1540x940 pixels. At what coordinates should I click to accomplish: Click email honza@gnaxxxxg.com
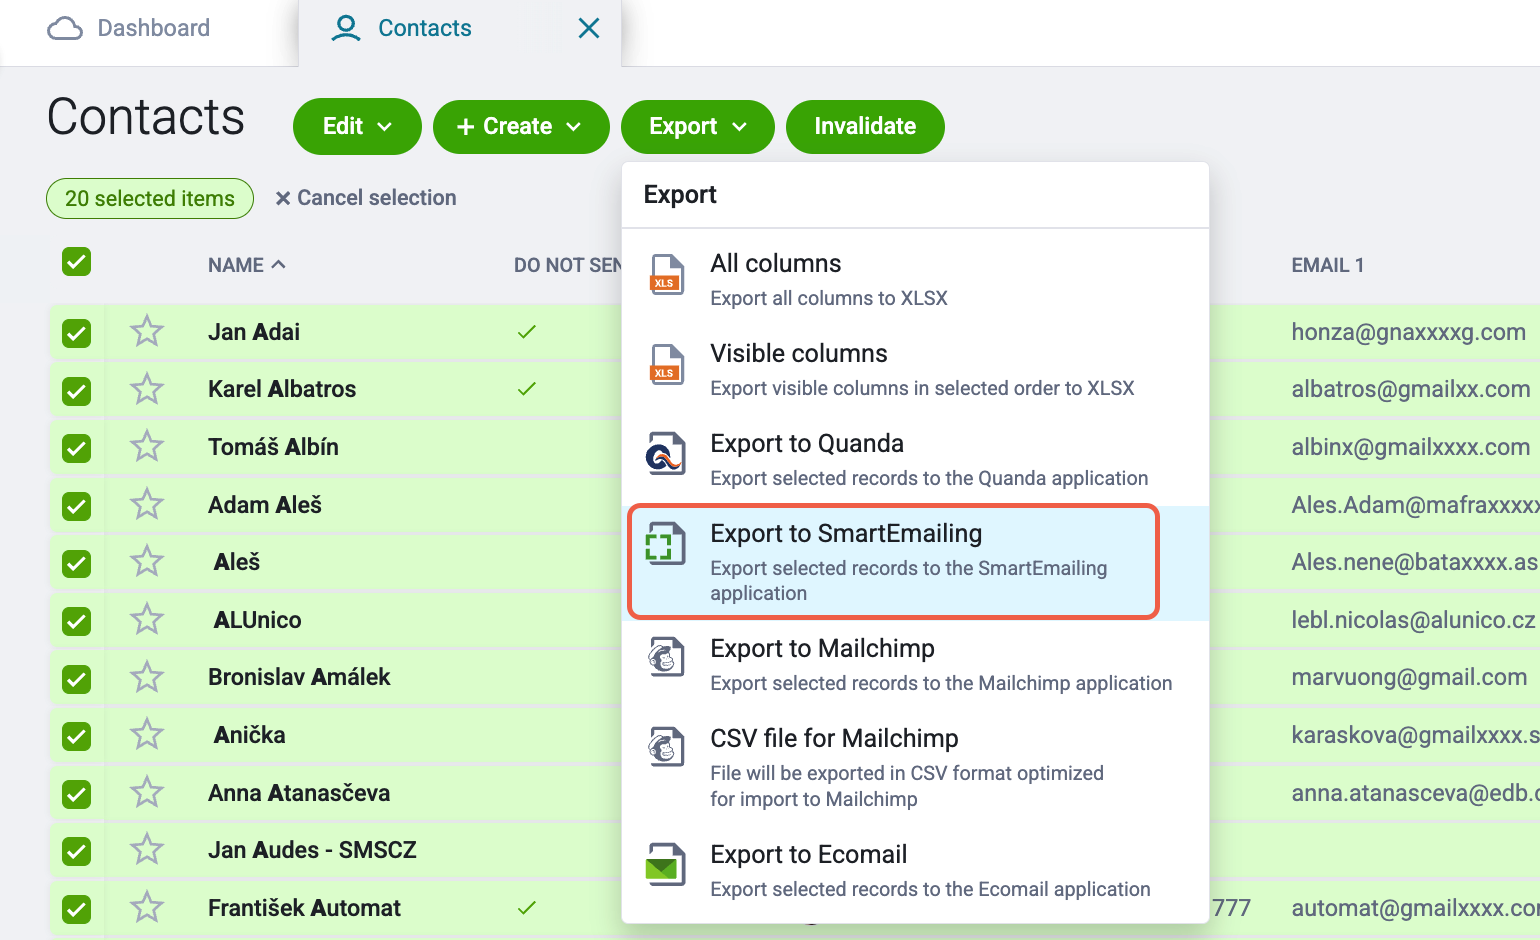tap(1409, 332)
